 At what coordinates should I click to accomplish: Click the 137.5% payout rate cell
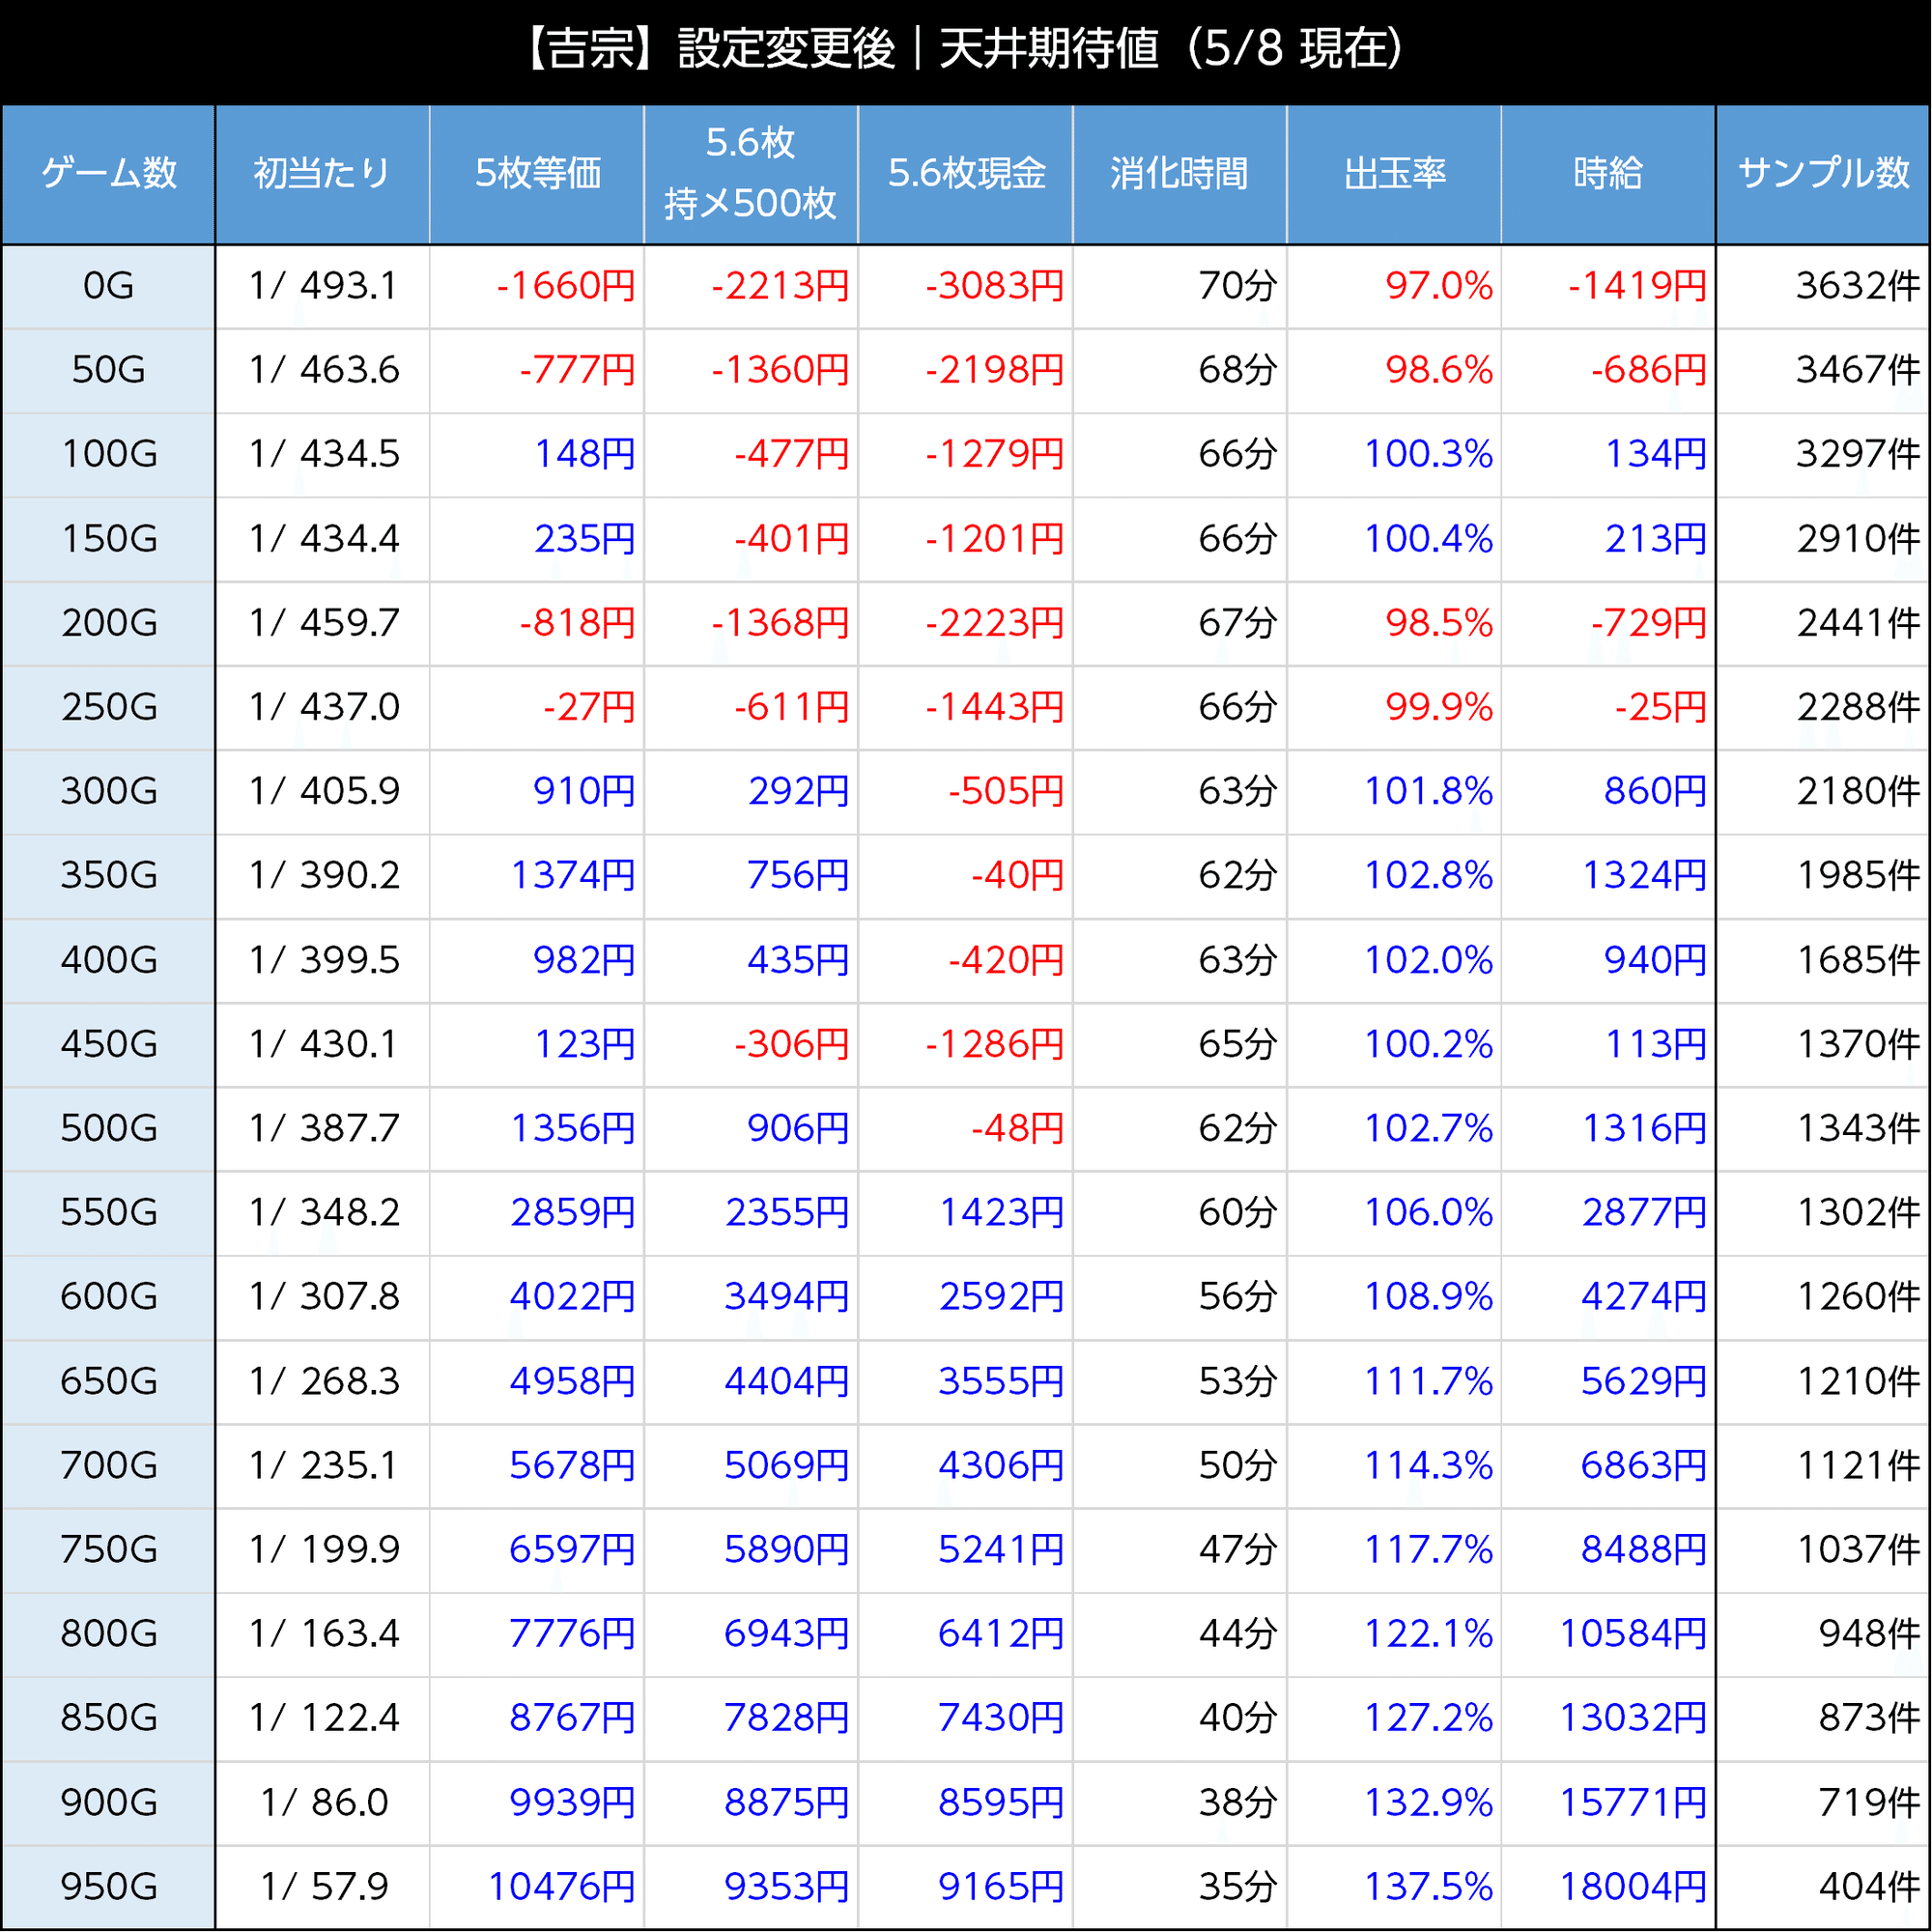(x=1428, y=1887)
